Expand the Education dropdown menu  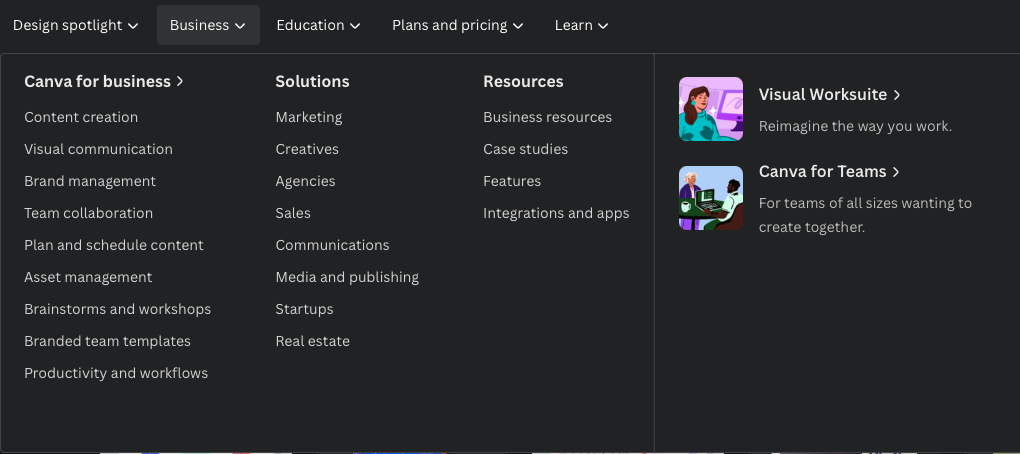tap(318, 25)
